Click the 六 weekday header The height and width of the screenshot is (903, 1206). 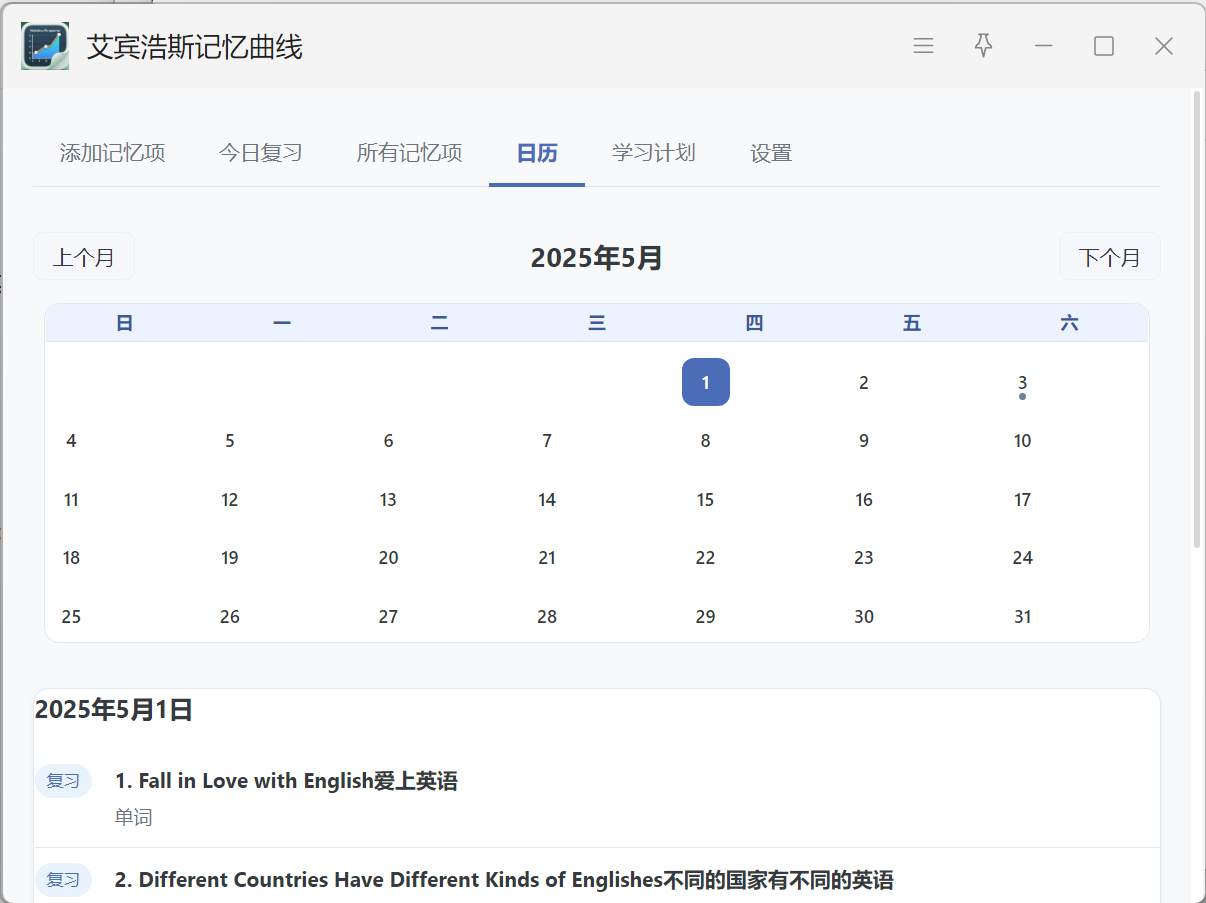point(1069,323)
